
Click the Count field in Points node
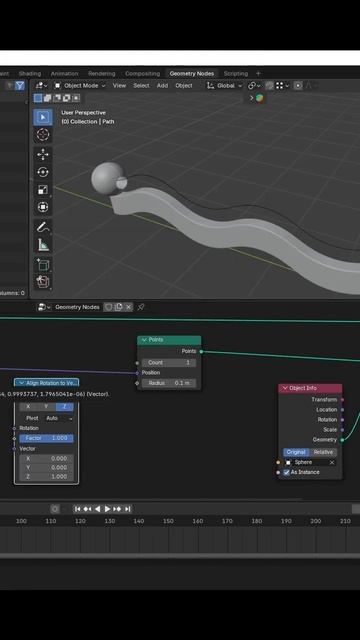click(x=169, y=362)
